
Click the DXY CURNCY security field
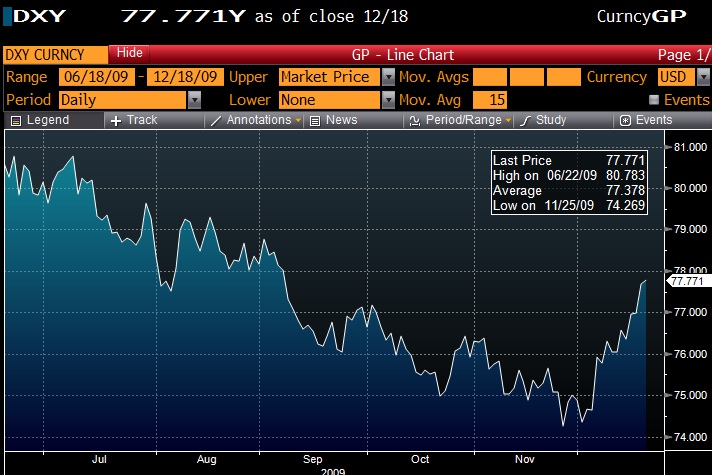point(55,54)
